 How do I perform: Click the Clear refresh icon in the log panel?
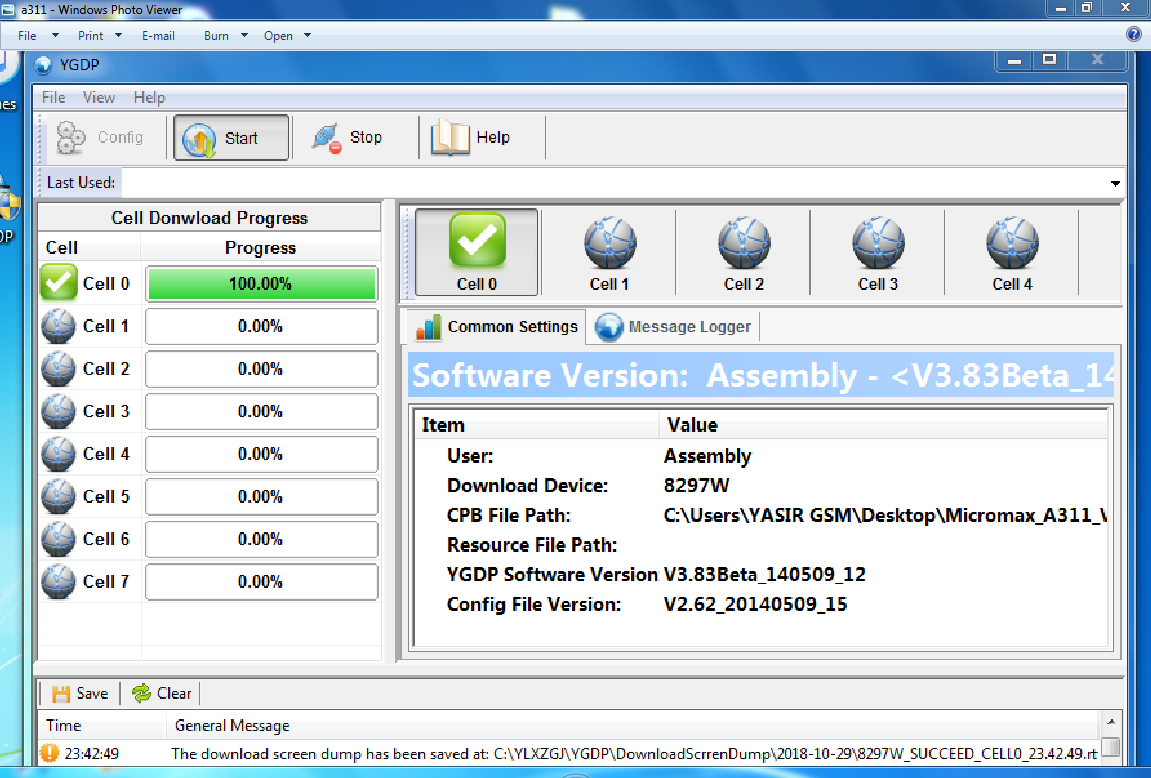click(141, 693)
